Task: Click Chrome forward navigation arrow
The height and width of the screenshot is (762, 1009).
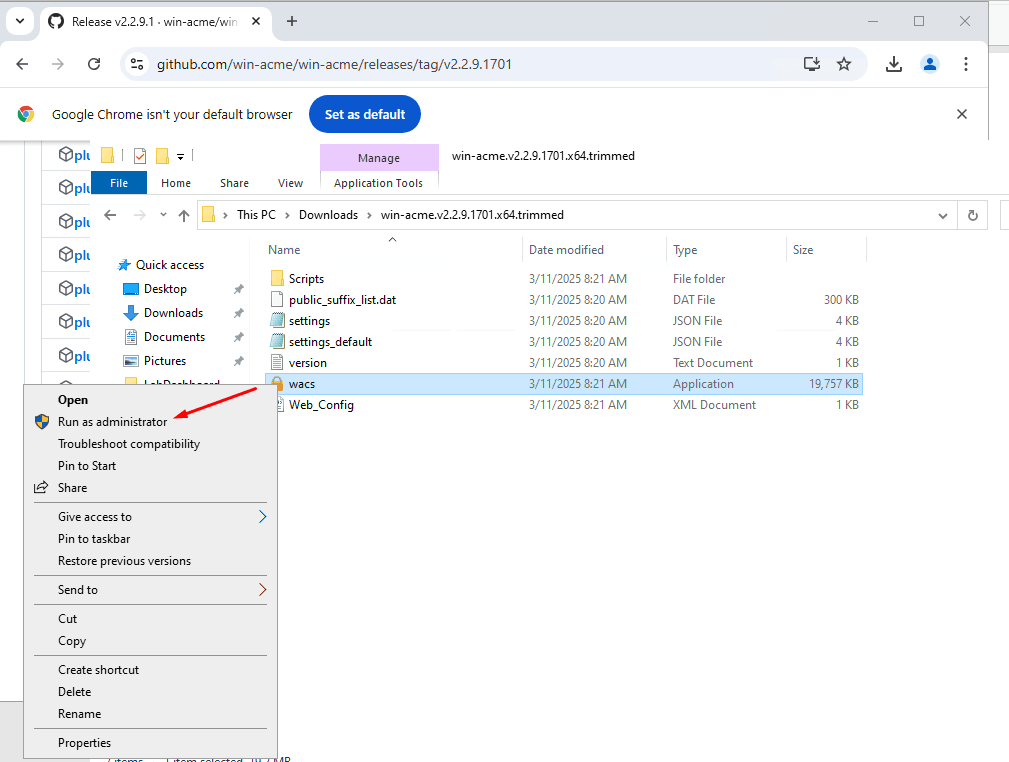Action: pyautogui.click(x=58, y=64)
